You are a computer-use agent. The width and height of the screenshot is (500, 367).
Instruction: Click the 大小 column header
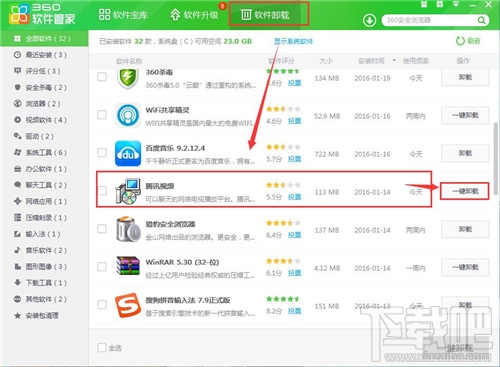click(x=326, y=61)
